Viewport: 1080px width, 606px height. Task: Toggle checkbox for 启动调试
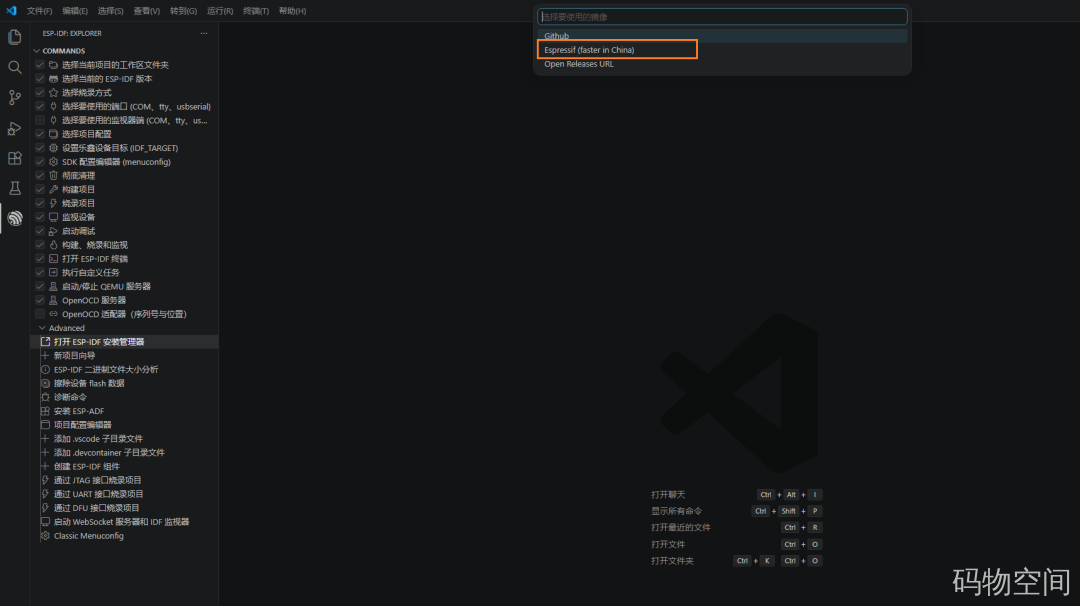click(40, 231)
